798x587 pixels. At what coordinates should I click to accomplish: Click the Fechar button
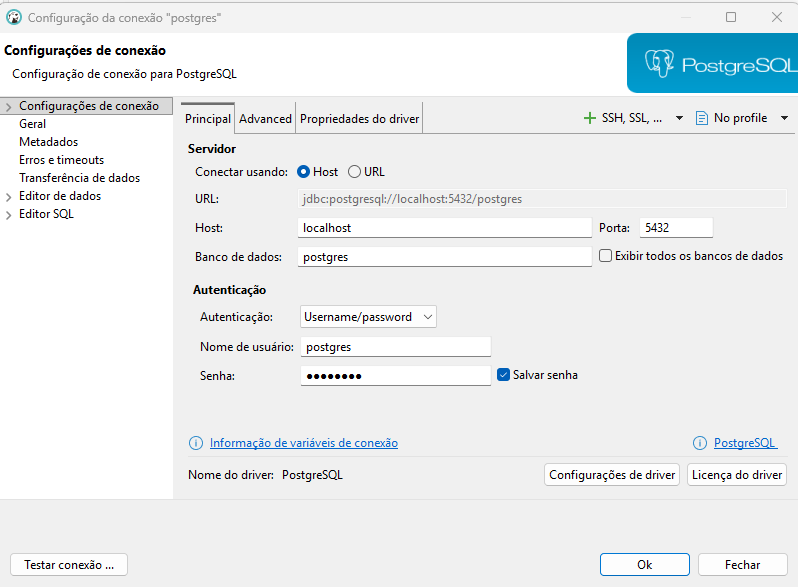[743, 565]
